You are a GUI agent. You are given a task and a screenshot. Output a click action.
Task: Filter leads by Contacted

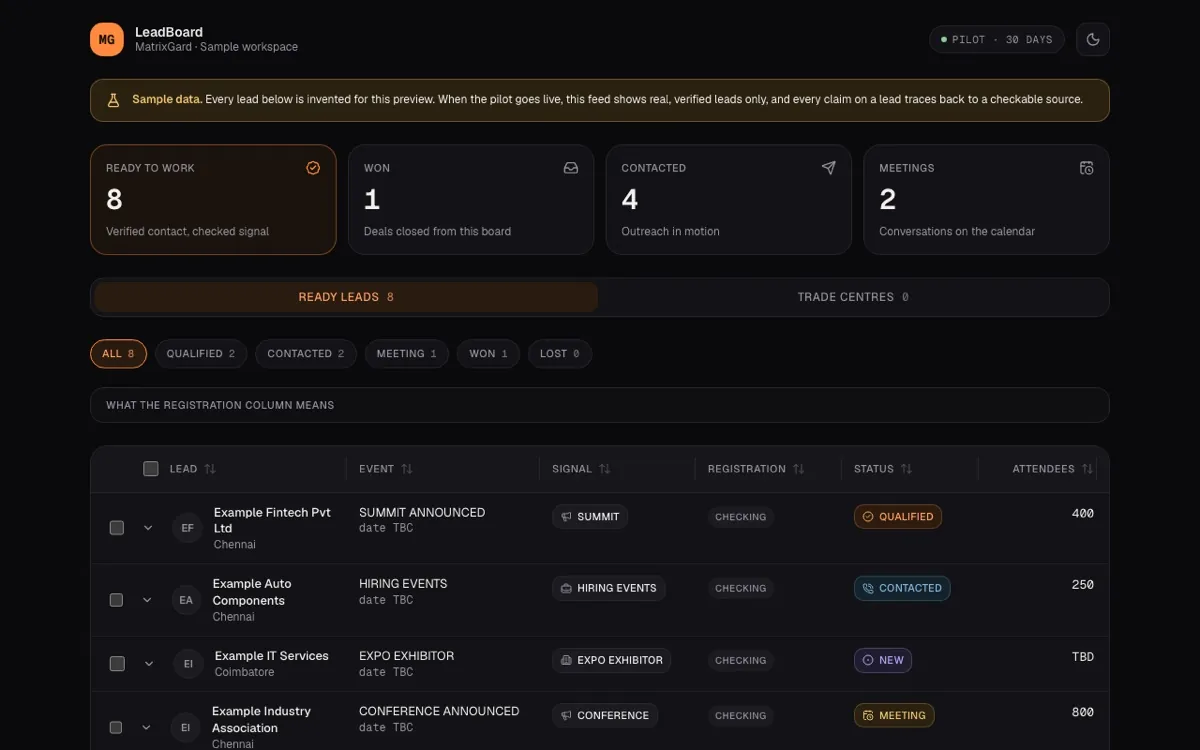[306, 354]
